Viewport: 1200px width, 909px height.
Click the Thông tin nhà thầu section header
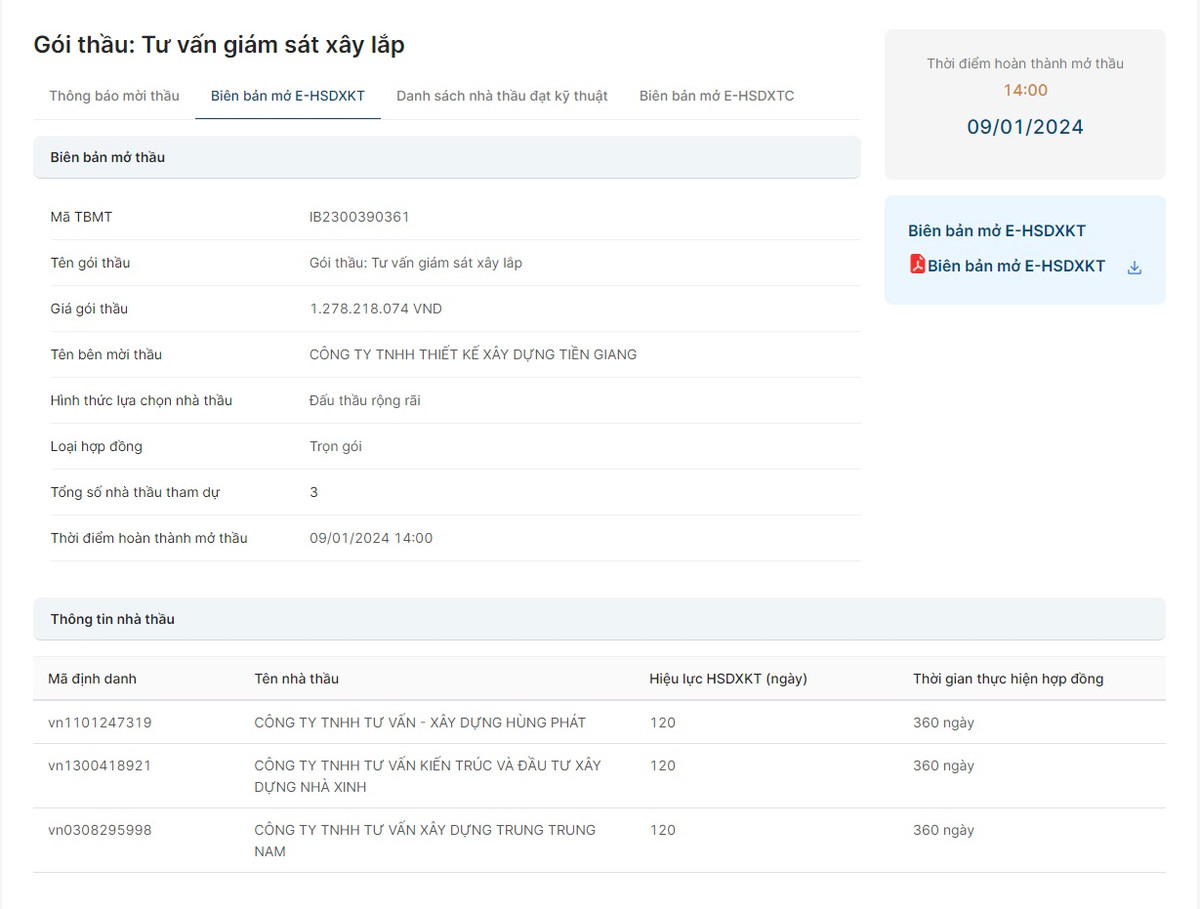point(112,619)
